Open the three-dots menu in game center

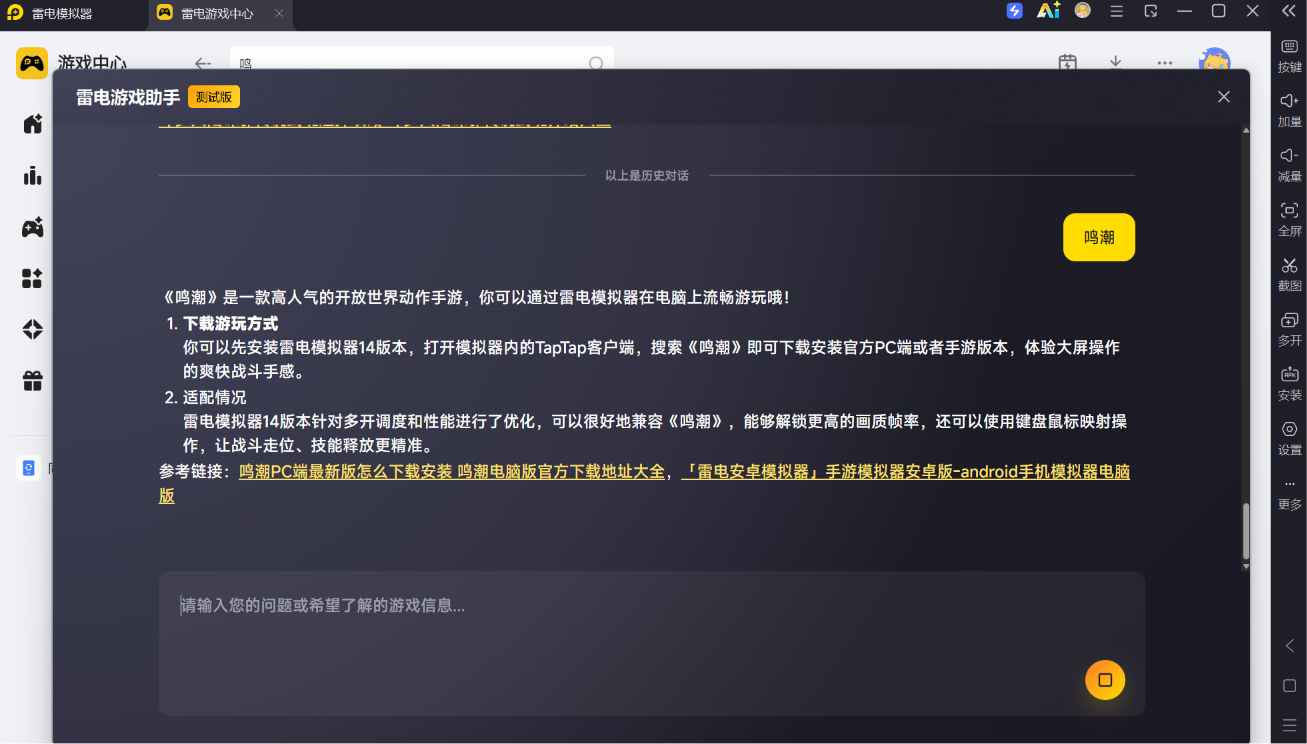(x=1165, y=62)
